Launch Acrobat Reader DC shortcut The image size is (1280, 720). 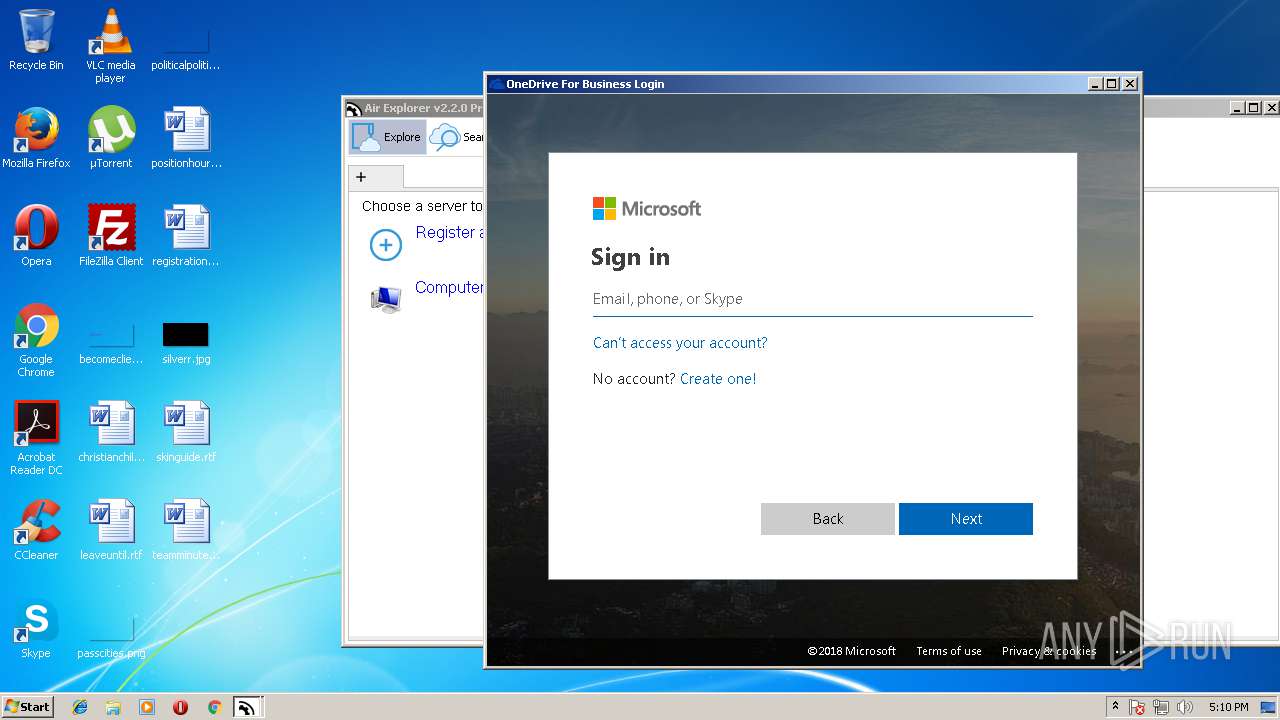(x=36, y=438)
